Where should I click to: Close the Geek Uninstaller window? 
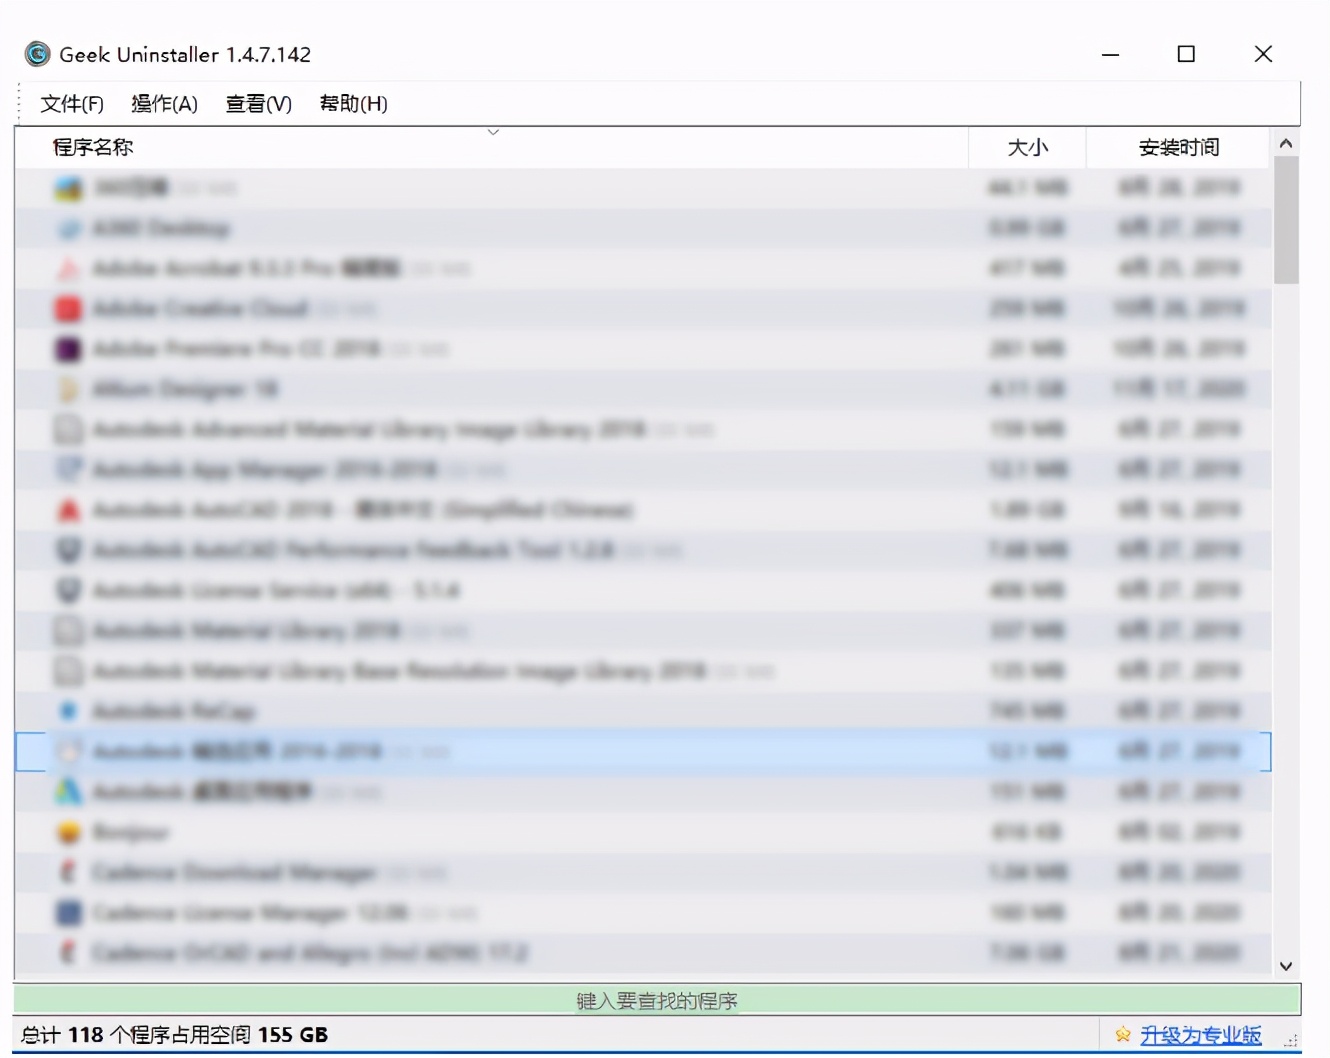pyautogui.click(x=1263, y=54)
